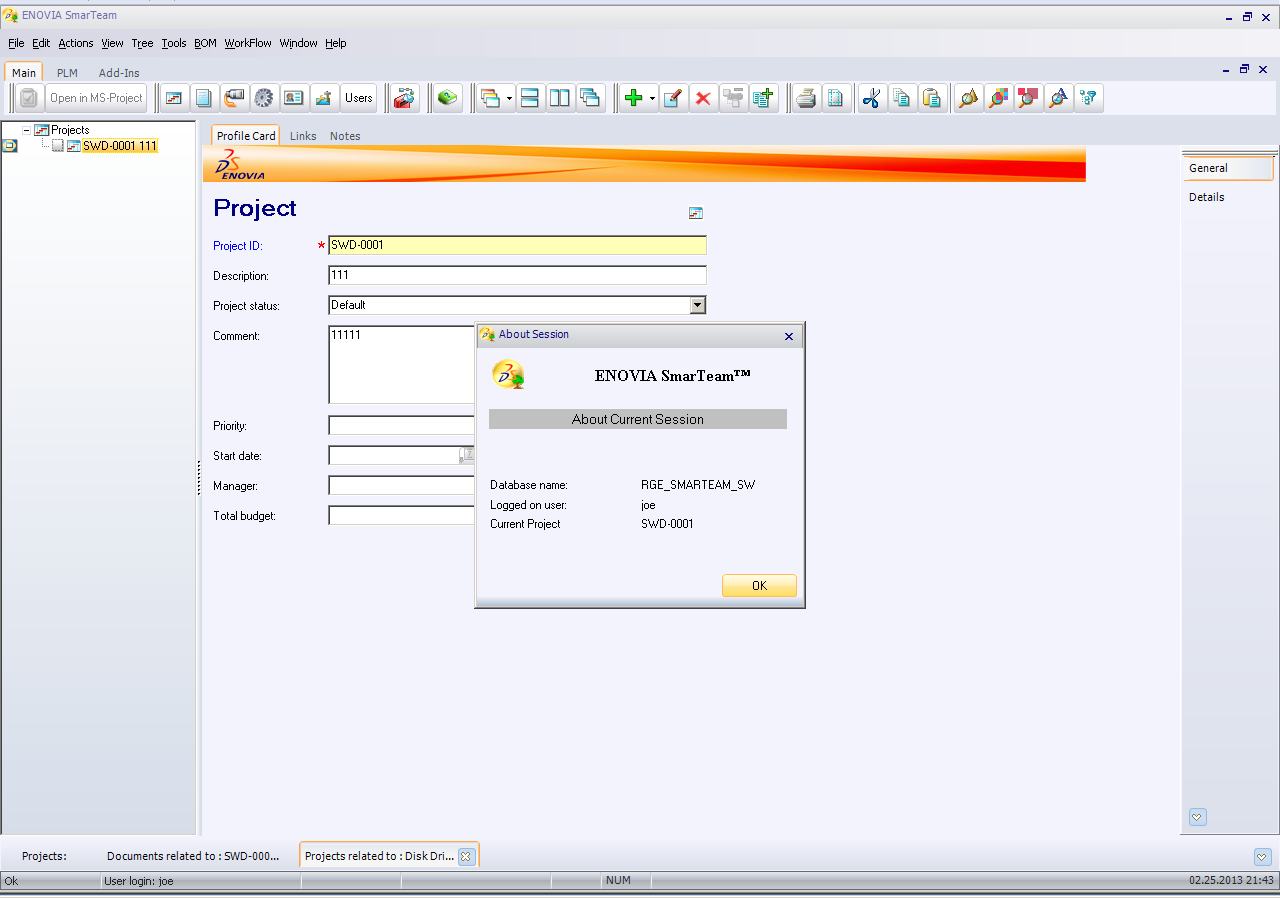Click the Description field containing 111
The height and width of the screenshot is (898, 1280).
(517, 275)
